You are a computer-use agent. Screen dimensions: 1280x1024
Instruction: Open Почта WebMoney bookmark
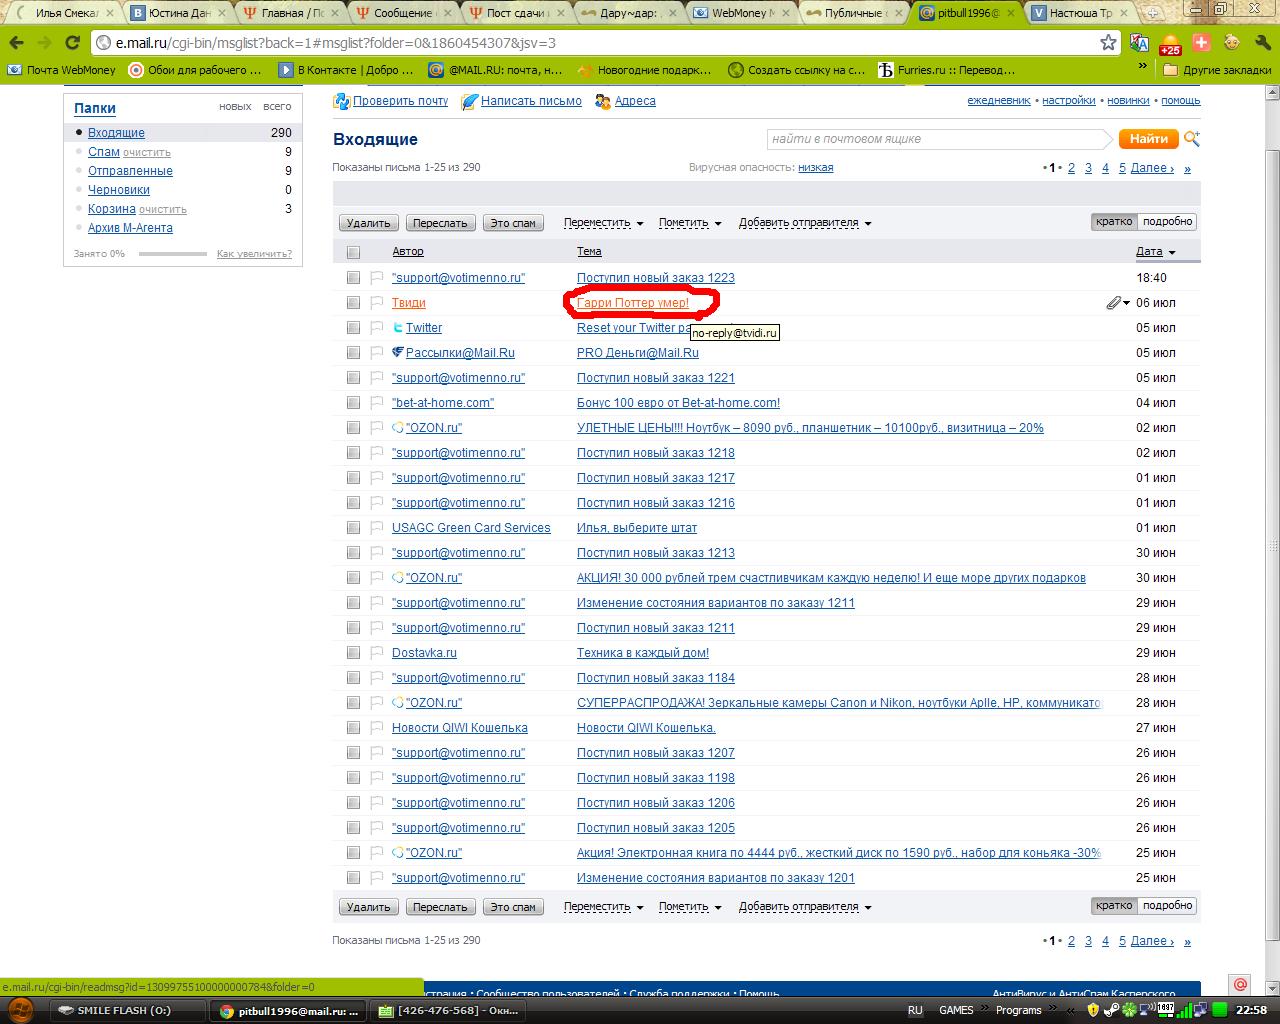[62, 70]
